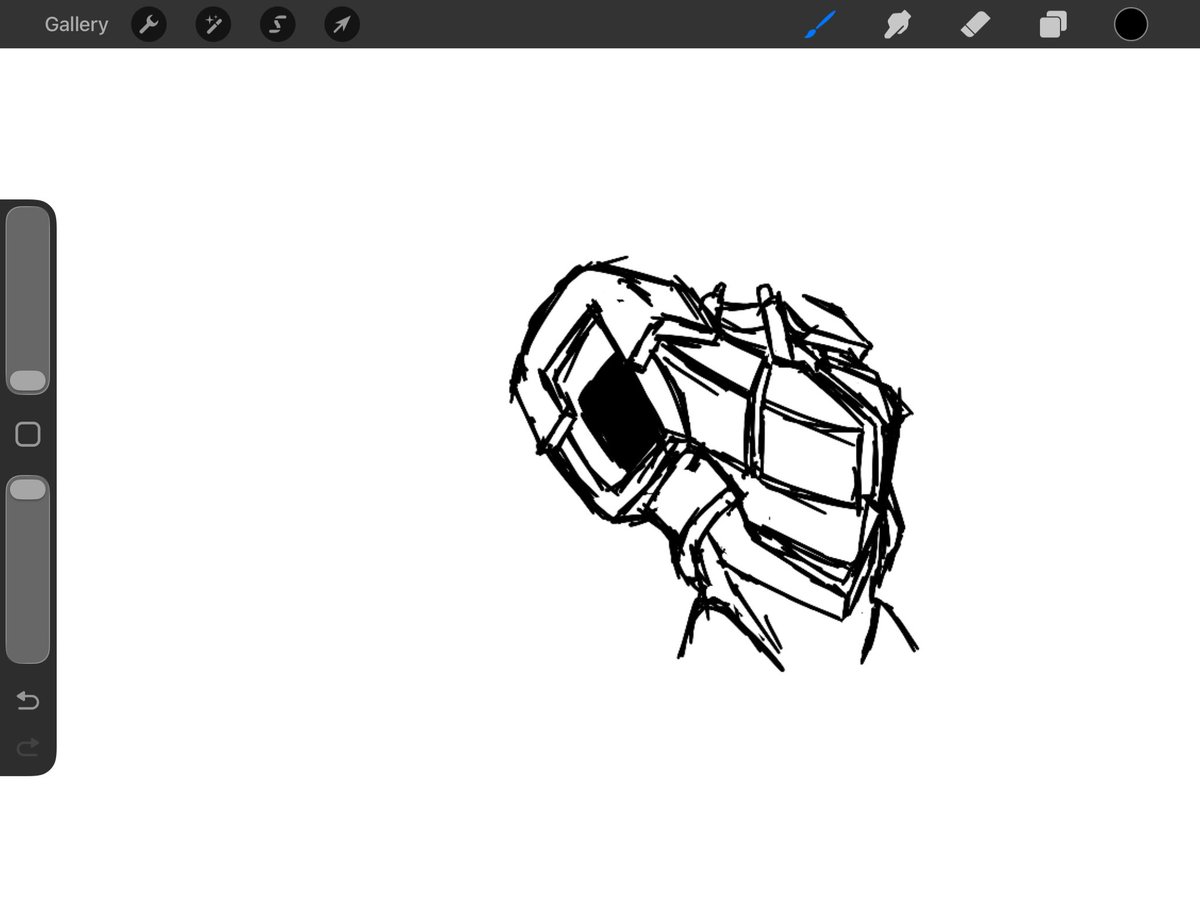The height and width of the screenshot is (900, 1200).
Task: Undo the last stroke
Action: click(x=28, y=701)
